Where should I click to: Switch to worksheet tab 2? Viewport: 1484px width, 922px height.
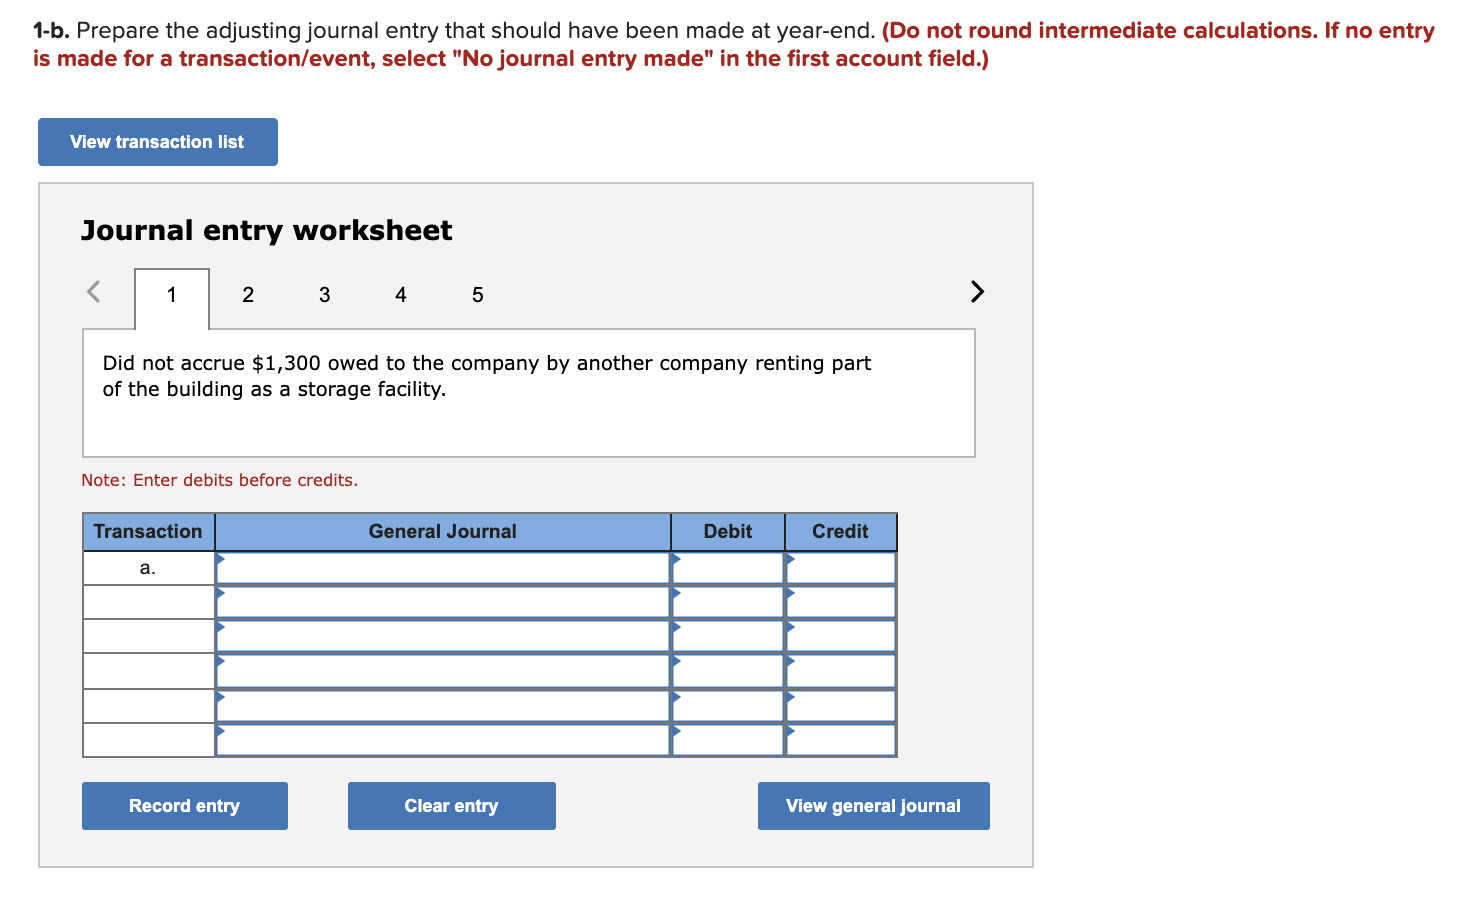(248, 295)
